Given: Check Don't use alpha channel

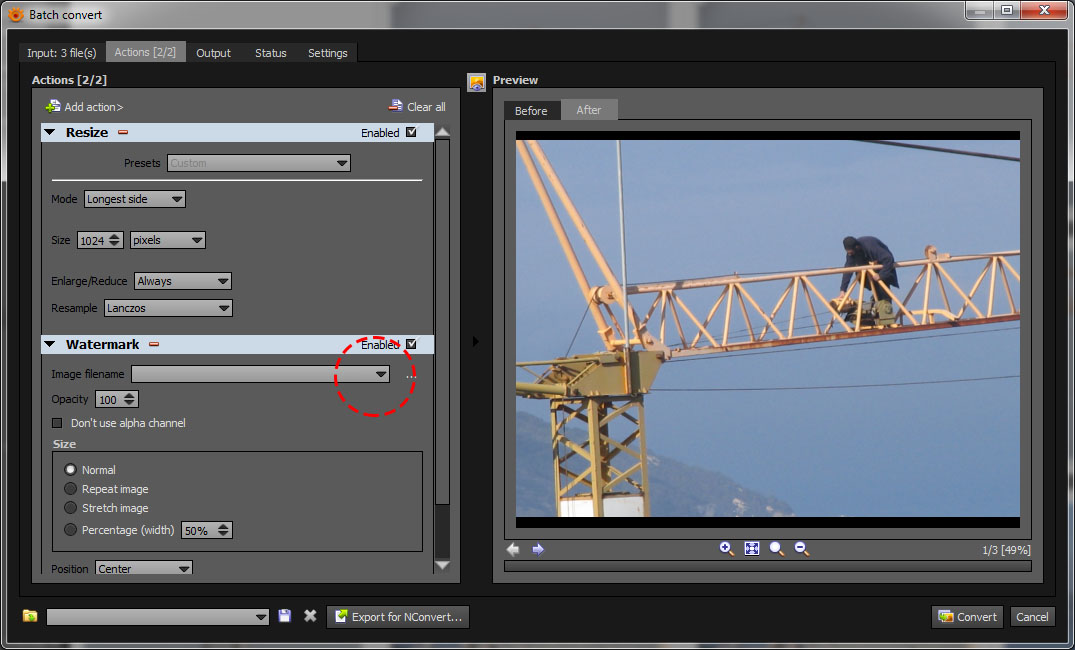Looking at the screenshot, I should click(x=57, y=423).
